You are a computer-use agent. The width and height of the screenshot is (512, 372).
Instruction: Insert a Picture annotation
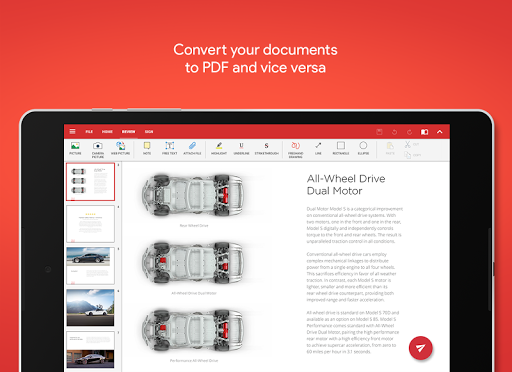point(75,148)
